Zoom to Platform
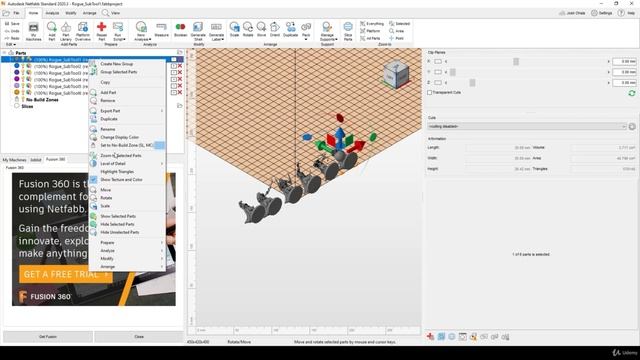Screen dimensions: 640x360 pyautogui.click(x=370, y=31)
